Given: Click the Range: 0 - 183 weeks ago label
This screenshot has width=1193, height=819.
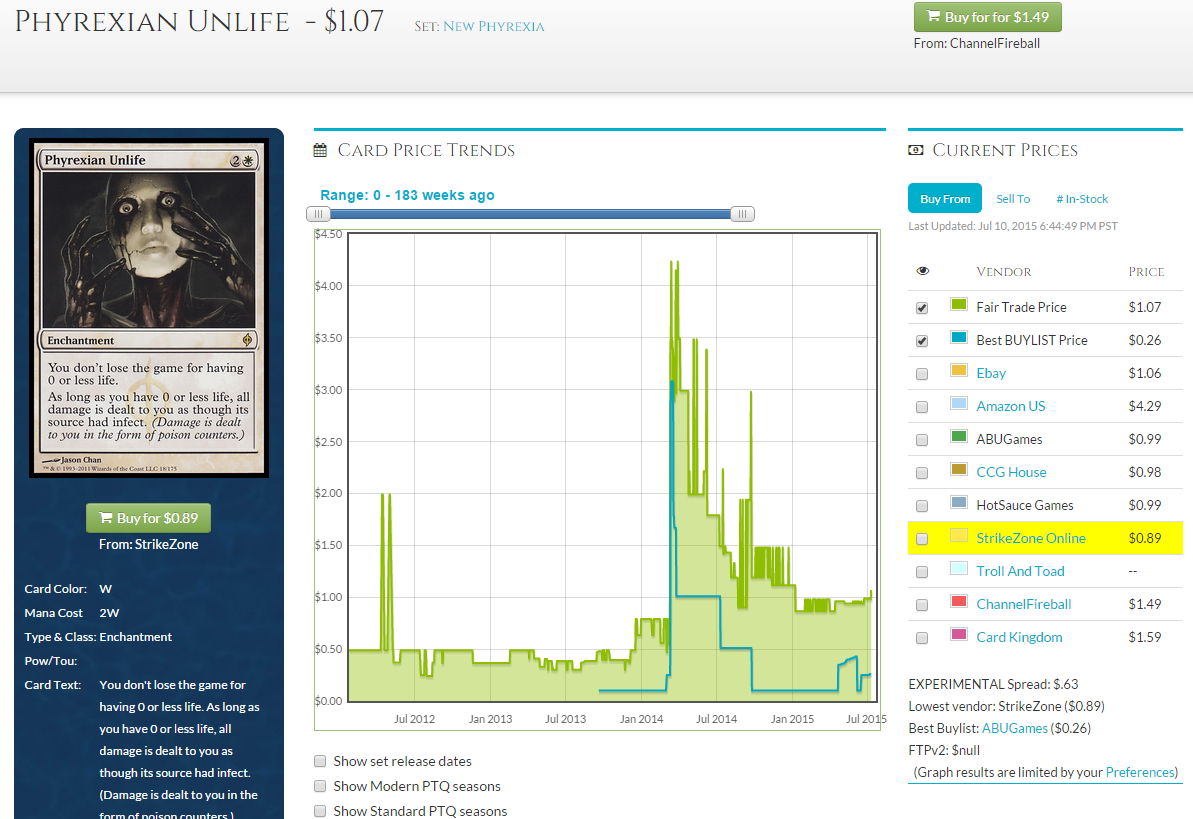Looking at the screenshot, I should pyautogui.click(x=407, y=196).
